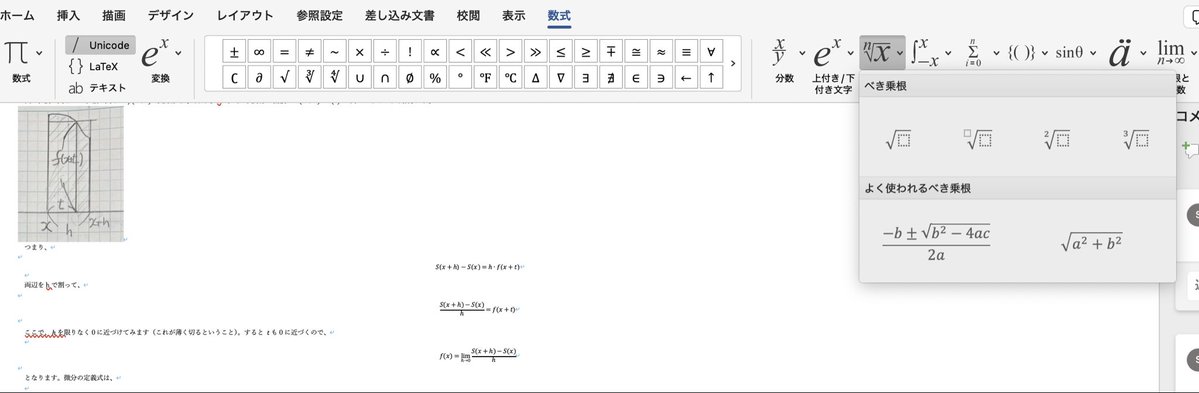Switch to the 挿入 tab

click(x=68, y=15)
